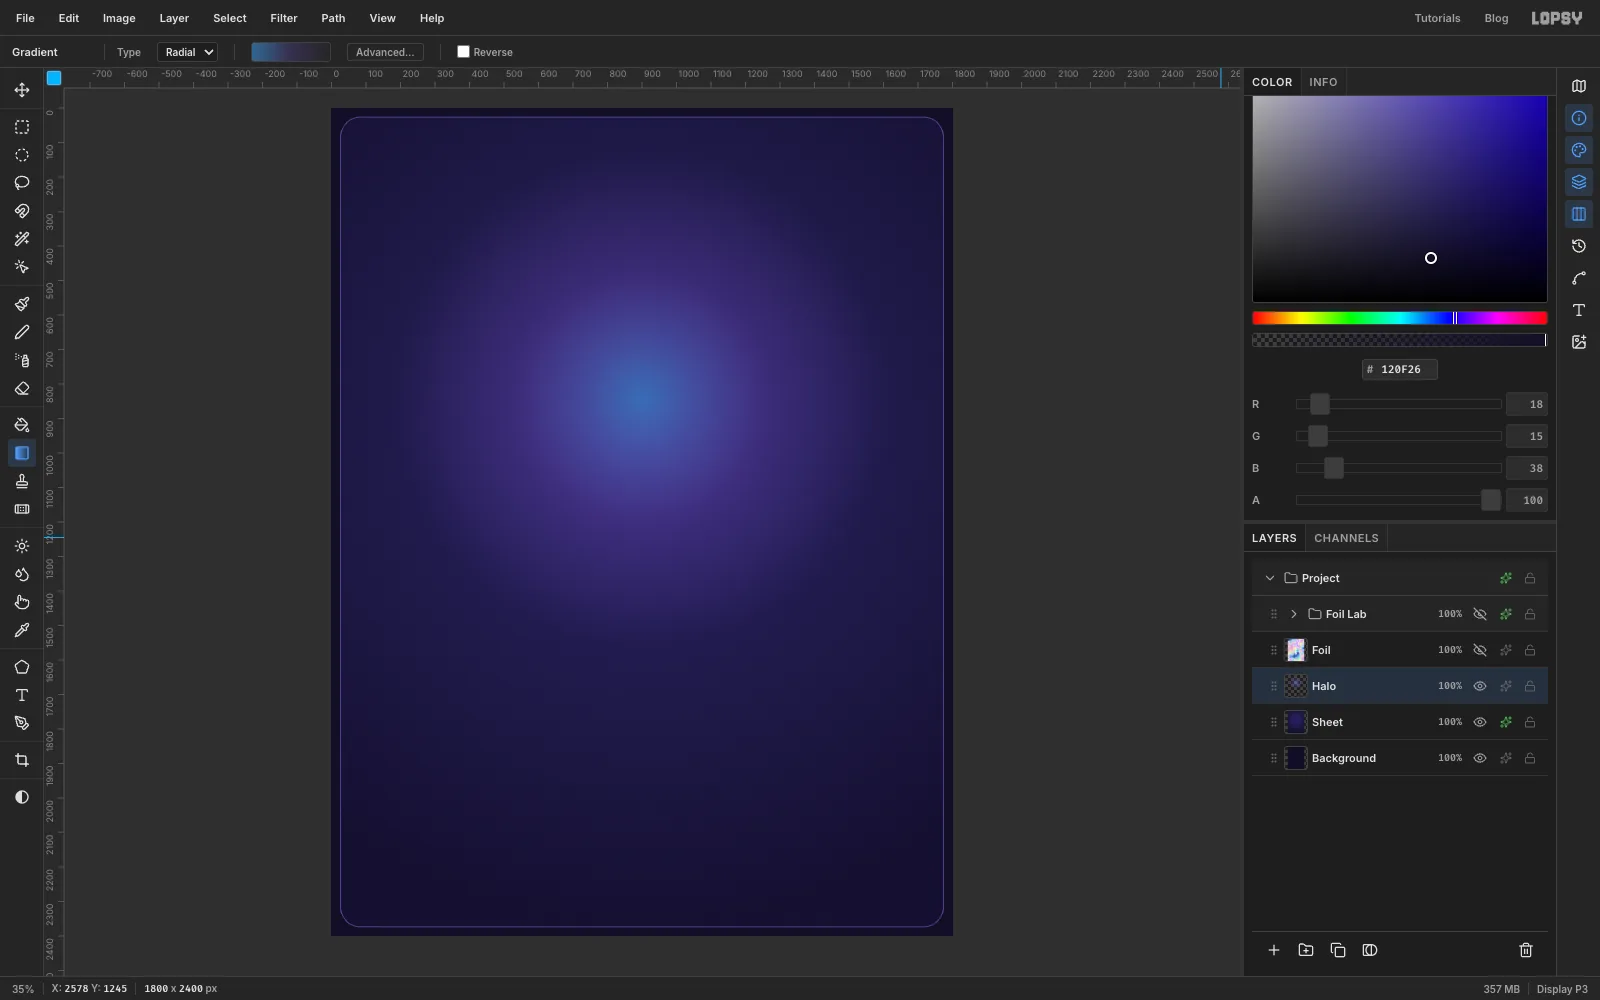
Task: Expand the Foil Lab group
Action: point(1294,614)
